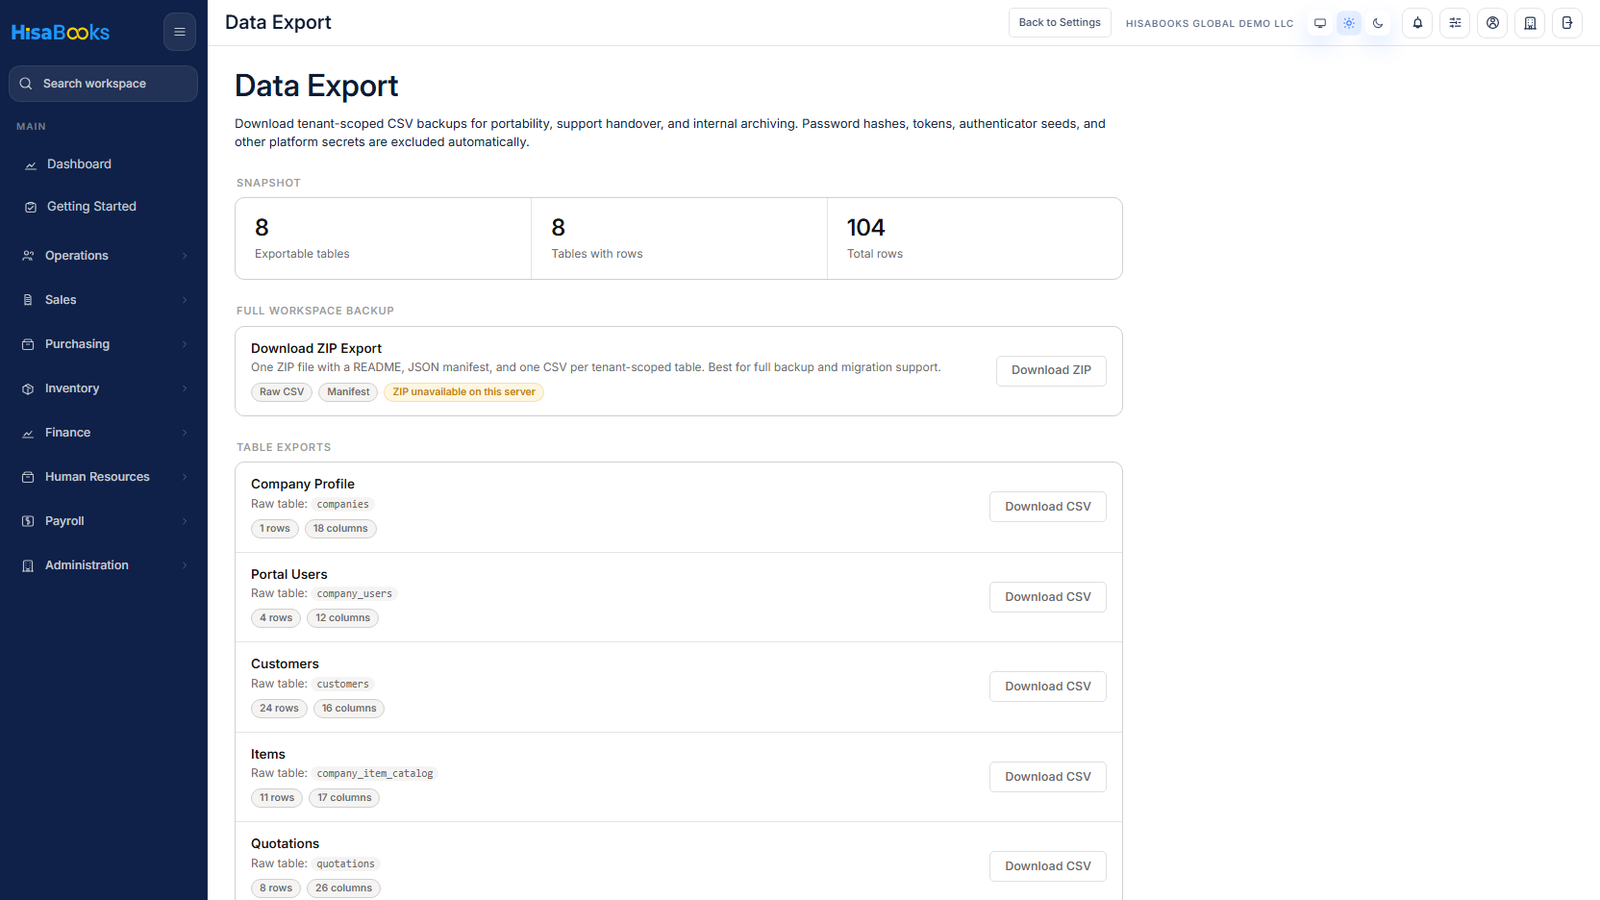Expand the Purchasing menu chevron
The height and width of the screenshot is (900, 1600).
(x=185, y=344)
